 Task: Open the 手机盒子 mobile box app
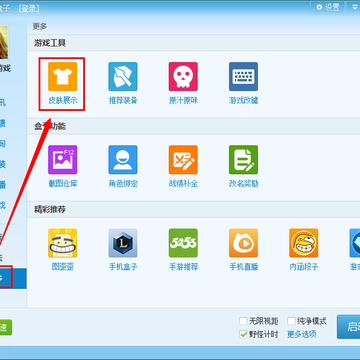(123, 250)
